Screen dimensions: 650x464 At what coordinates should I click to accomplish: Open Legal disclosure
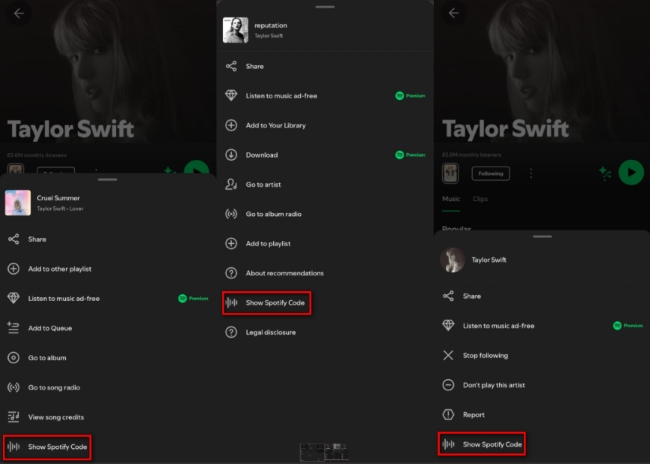325,332
